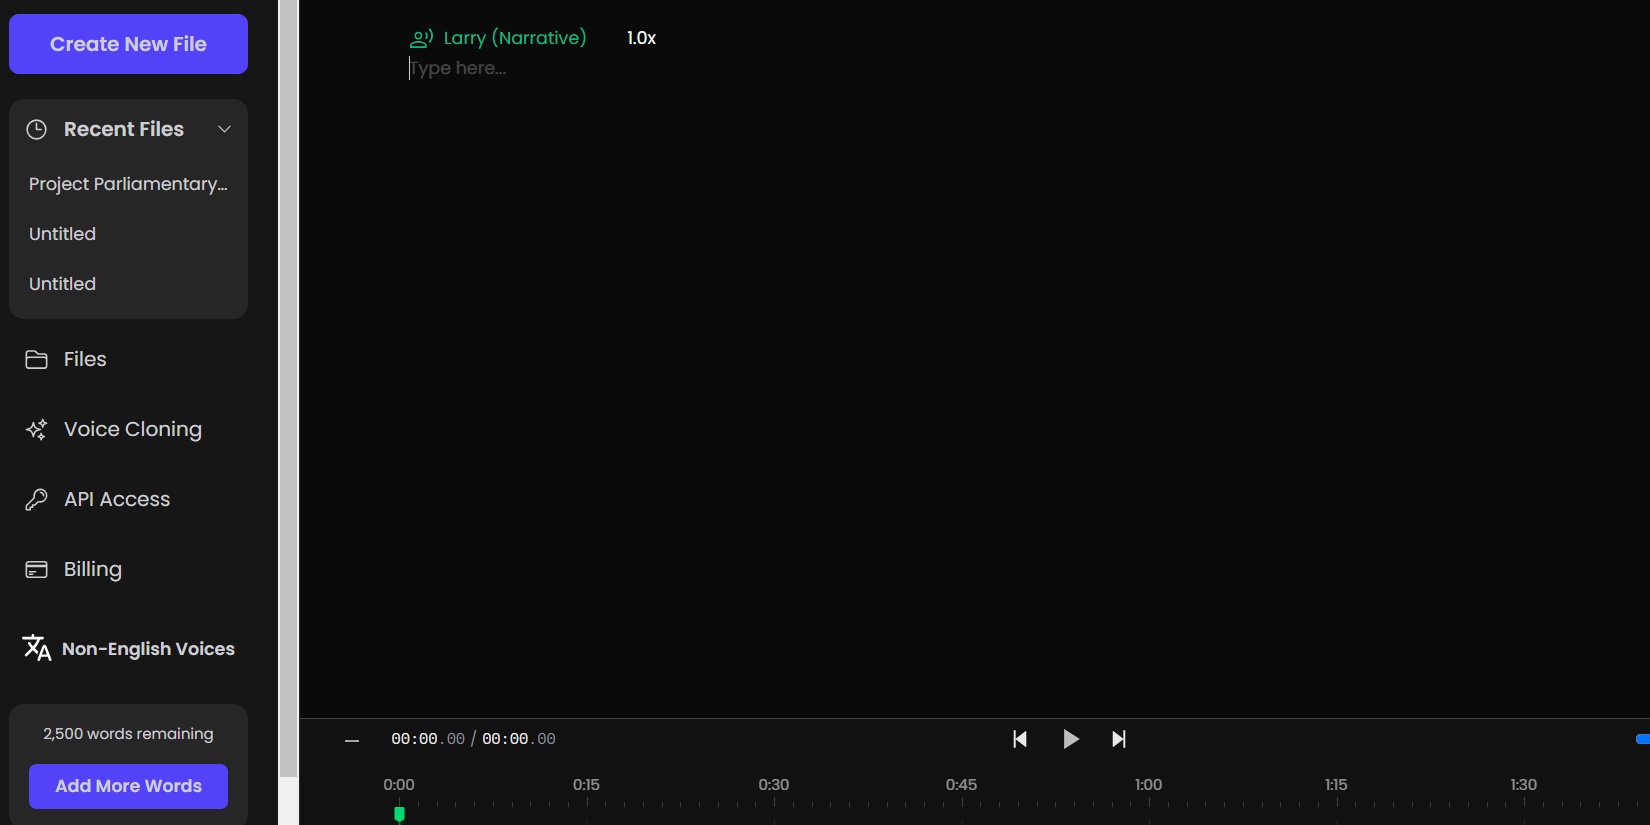This screenshot has width=1650, height=825.
Task: Click the API Access key icon
Action: [x=37, y=500]
